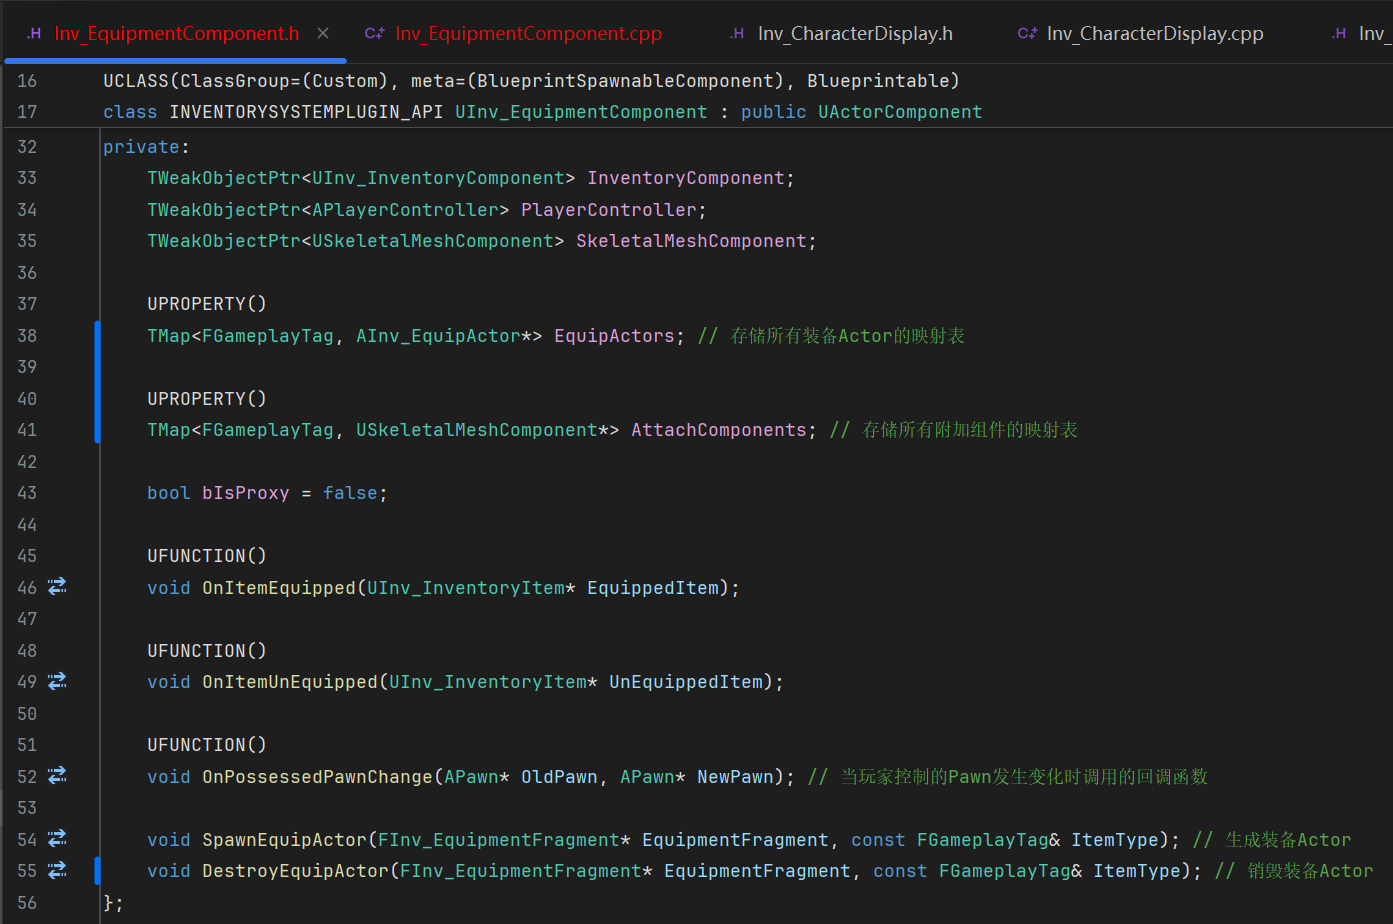Click UPROPERTY() on line 40
The width and height of the screenshot is (1393, 924).
click(207, 399)
